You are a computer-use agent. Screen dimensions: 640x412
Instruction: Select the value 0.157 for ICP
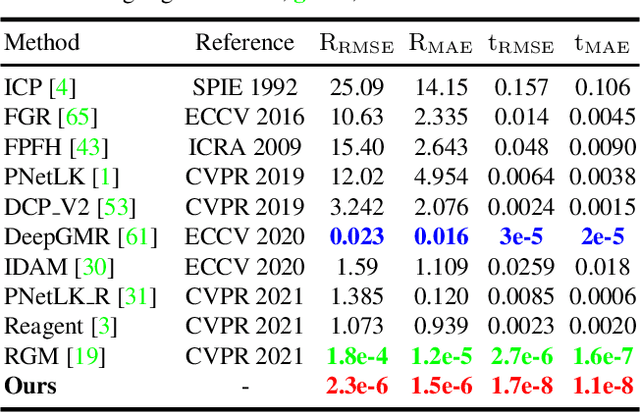[x=521, y=87]
